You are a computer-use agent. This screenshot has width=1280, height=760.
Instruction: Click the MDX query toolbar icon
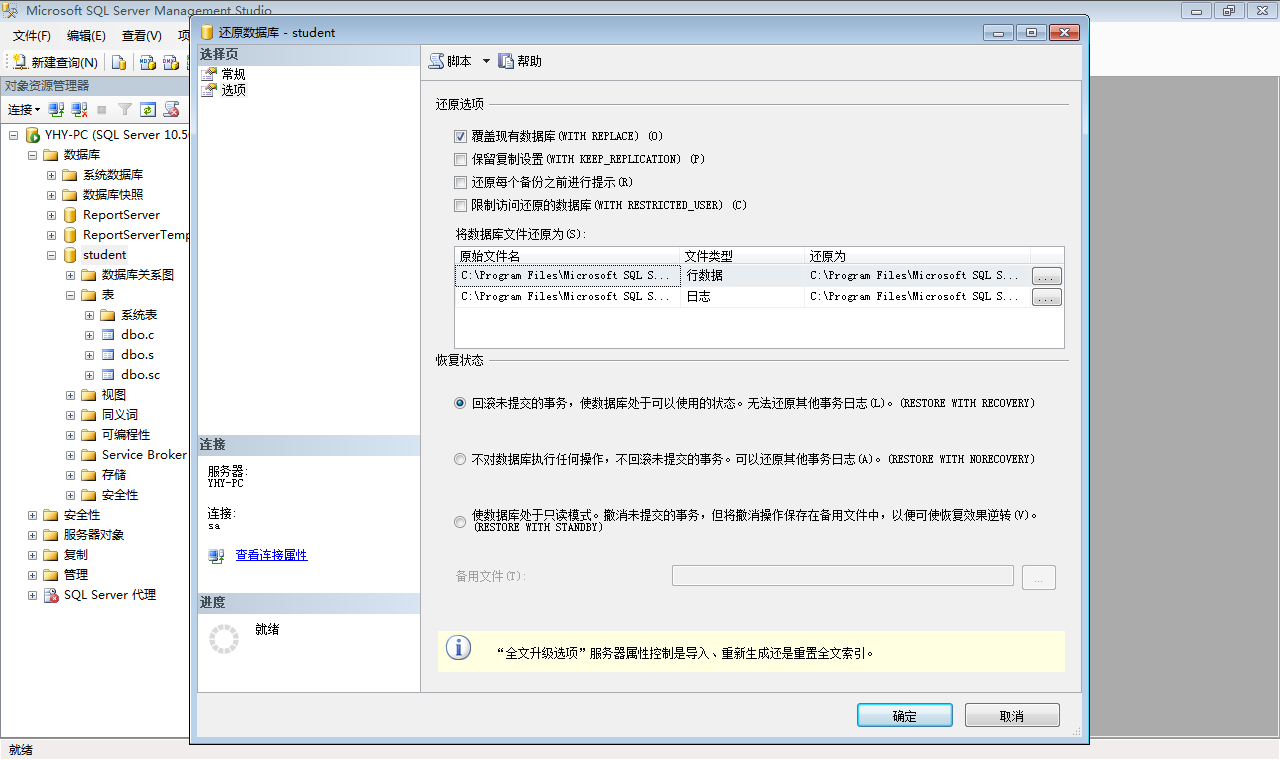tap(147, 62)
